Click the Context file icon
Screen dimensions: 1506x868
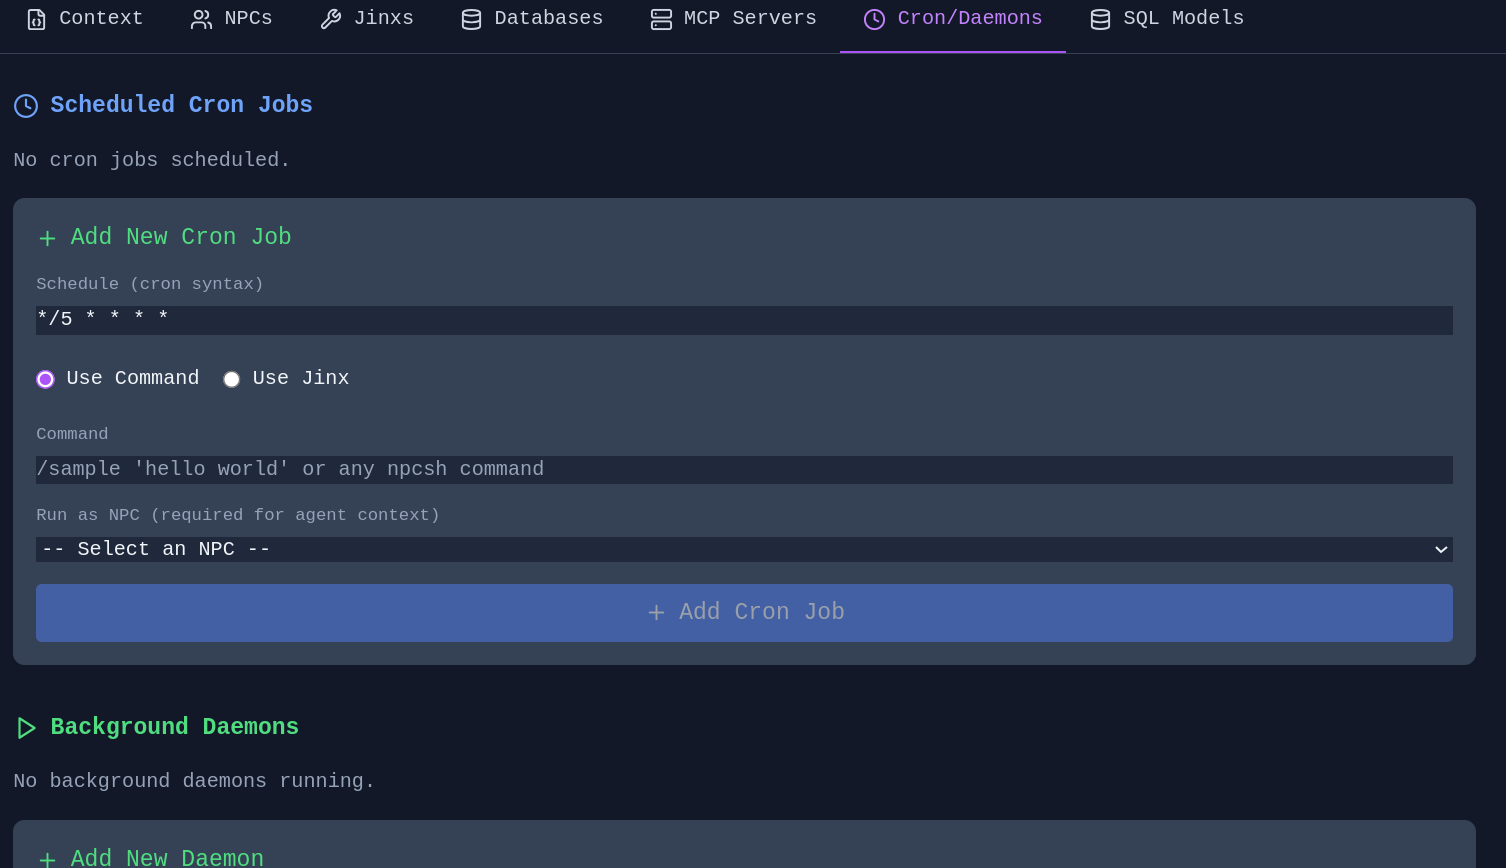tap(37, 19)
